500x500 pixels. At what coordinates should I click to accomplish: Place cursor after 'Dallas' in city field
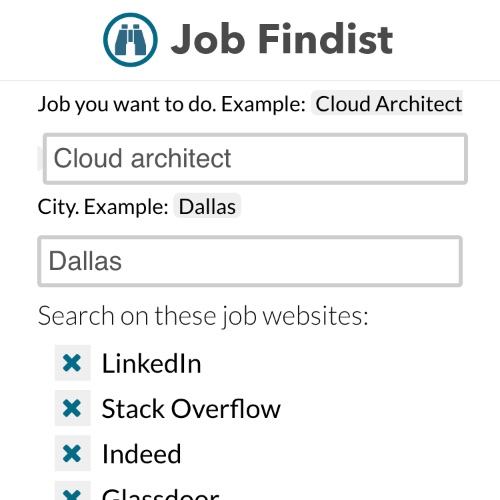[x=123, y=261]
